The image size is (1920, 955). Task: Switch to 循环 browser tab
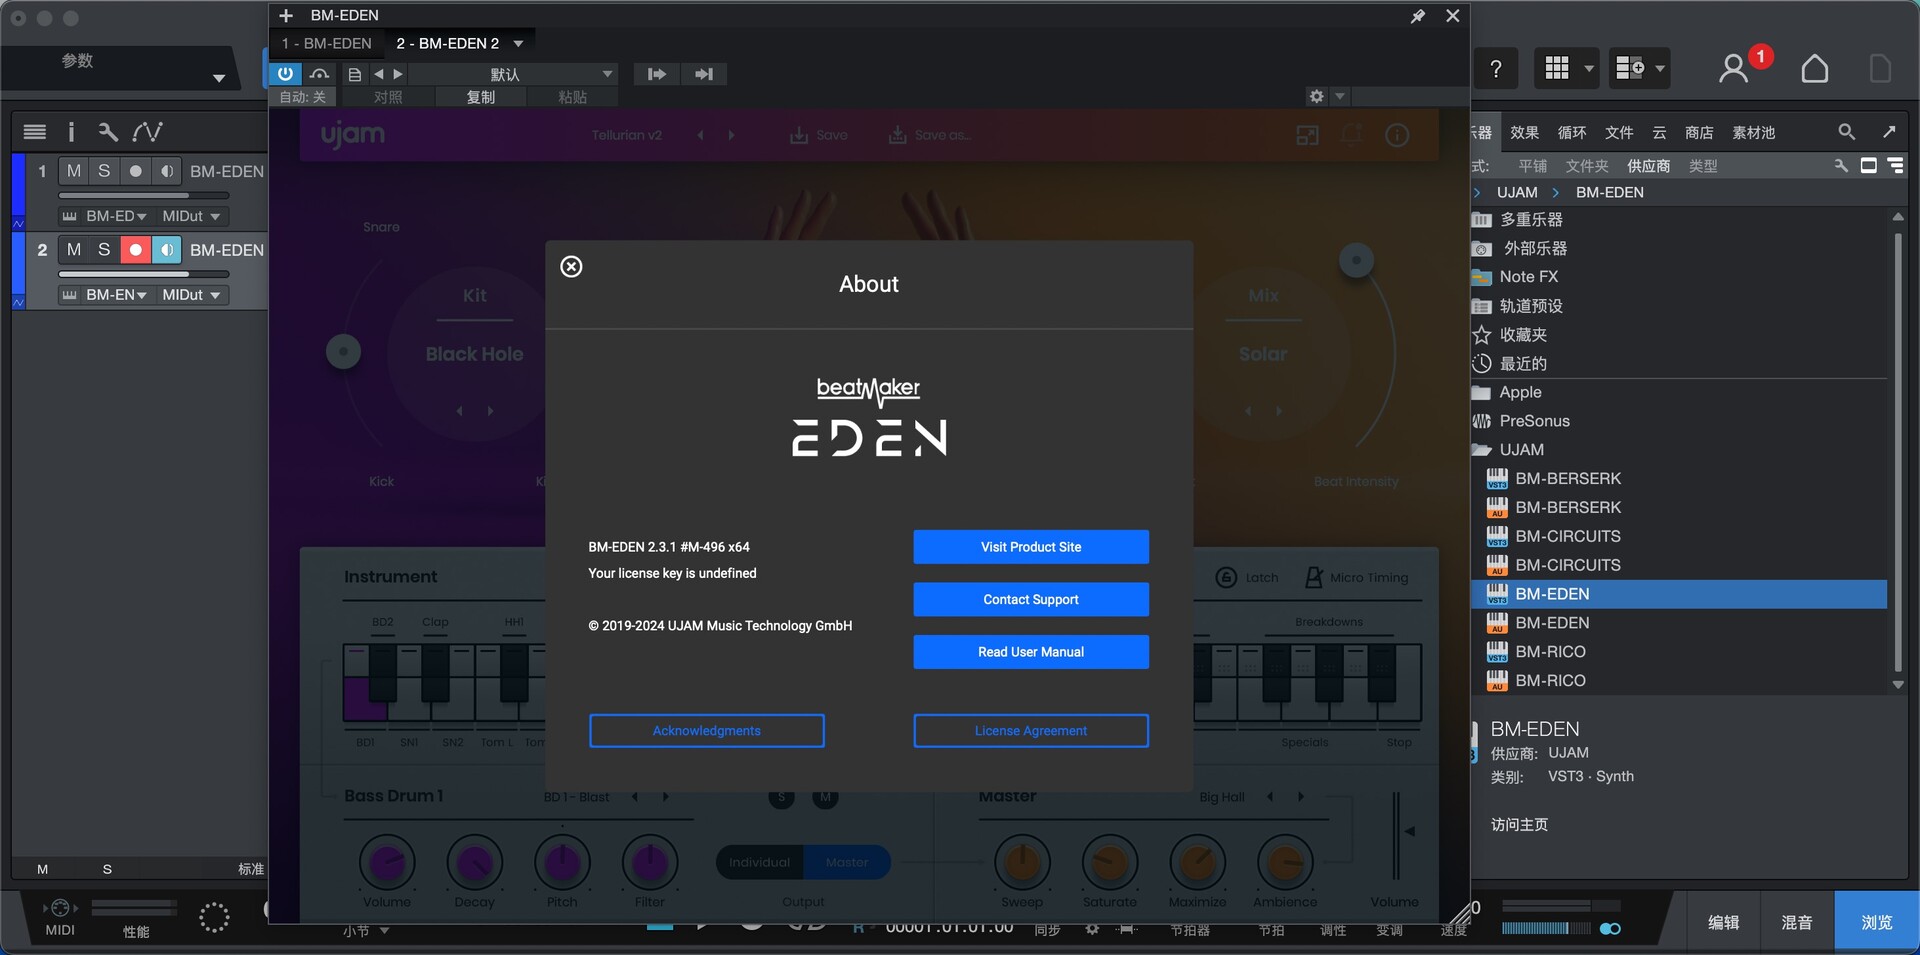click(x=1572, y=133)
